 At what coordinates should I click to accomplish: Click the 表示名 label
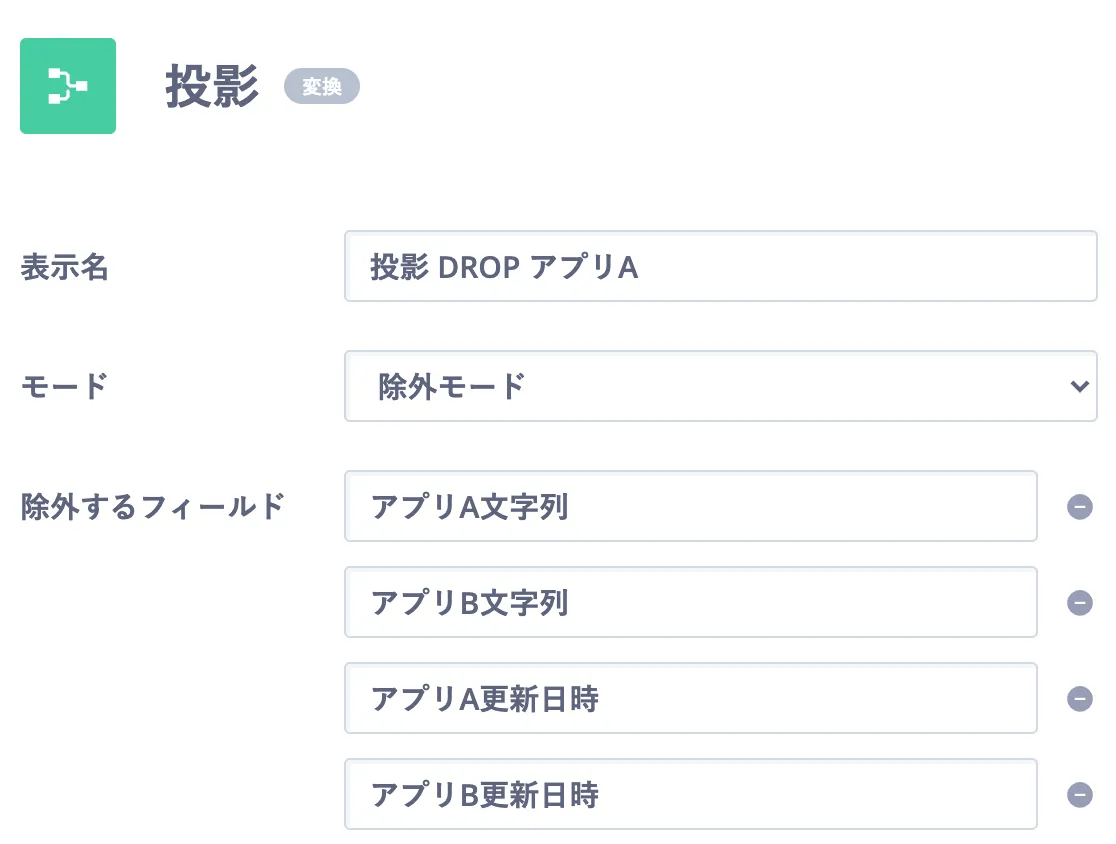pos(64,268)
